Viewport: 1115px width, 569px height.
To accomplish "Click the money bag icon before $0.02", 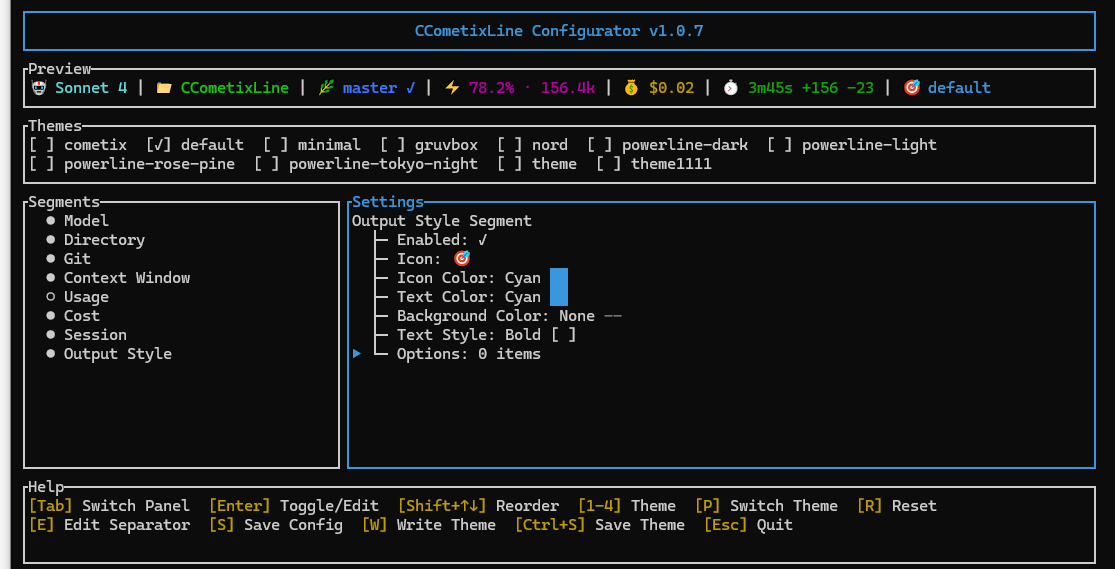I will click(631, 88).
